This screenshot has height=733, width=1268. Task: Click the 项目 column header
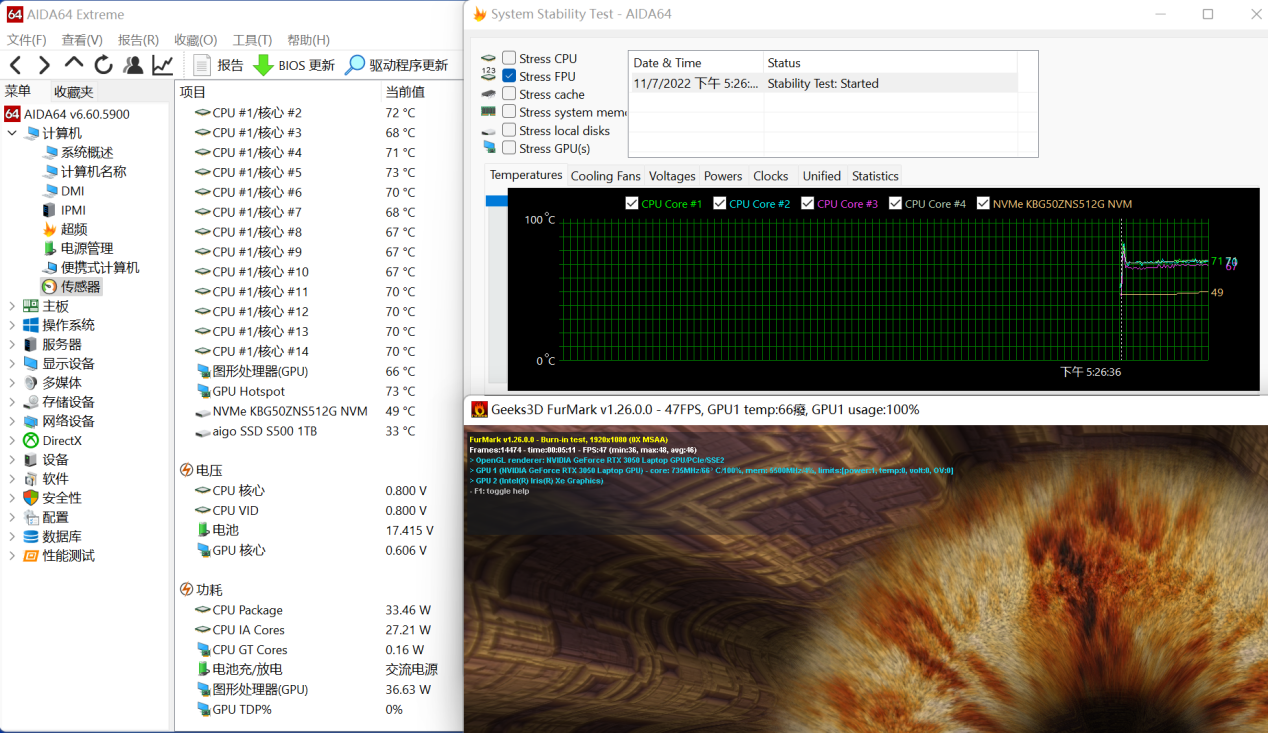point(276,92)
